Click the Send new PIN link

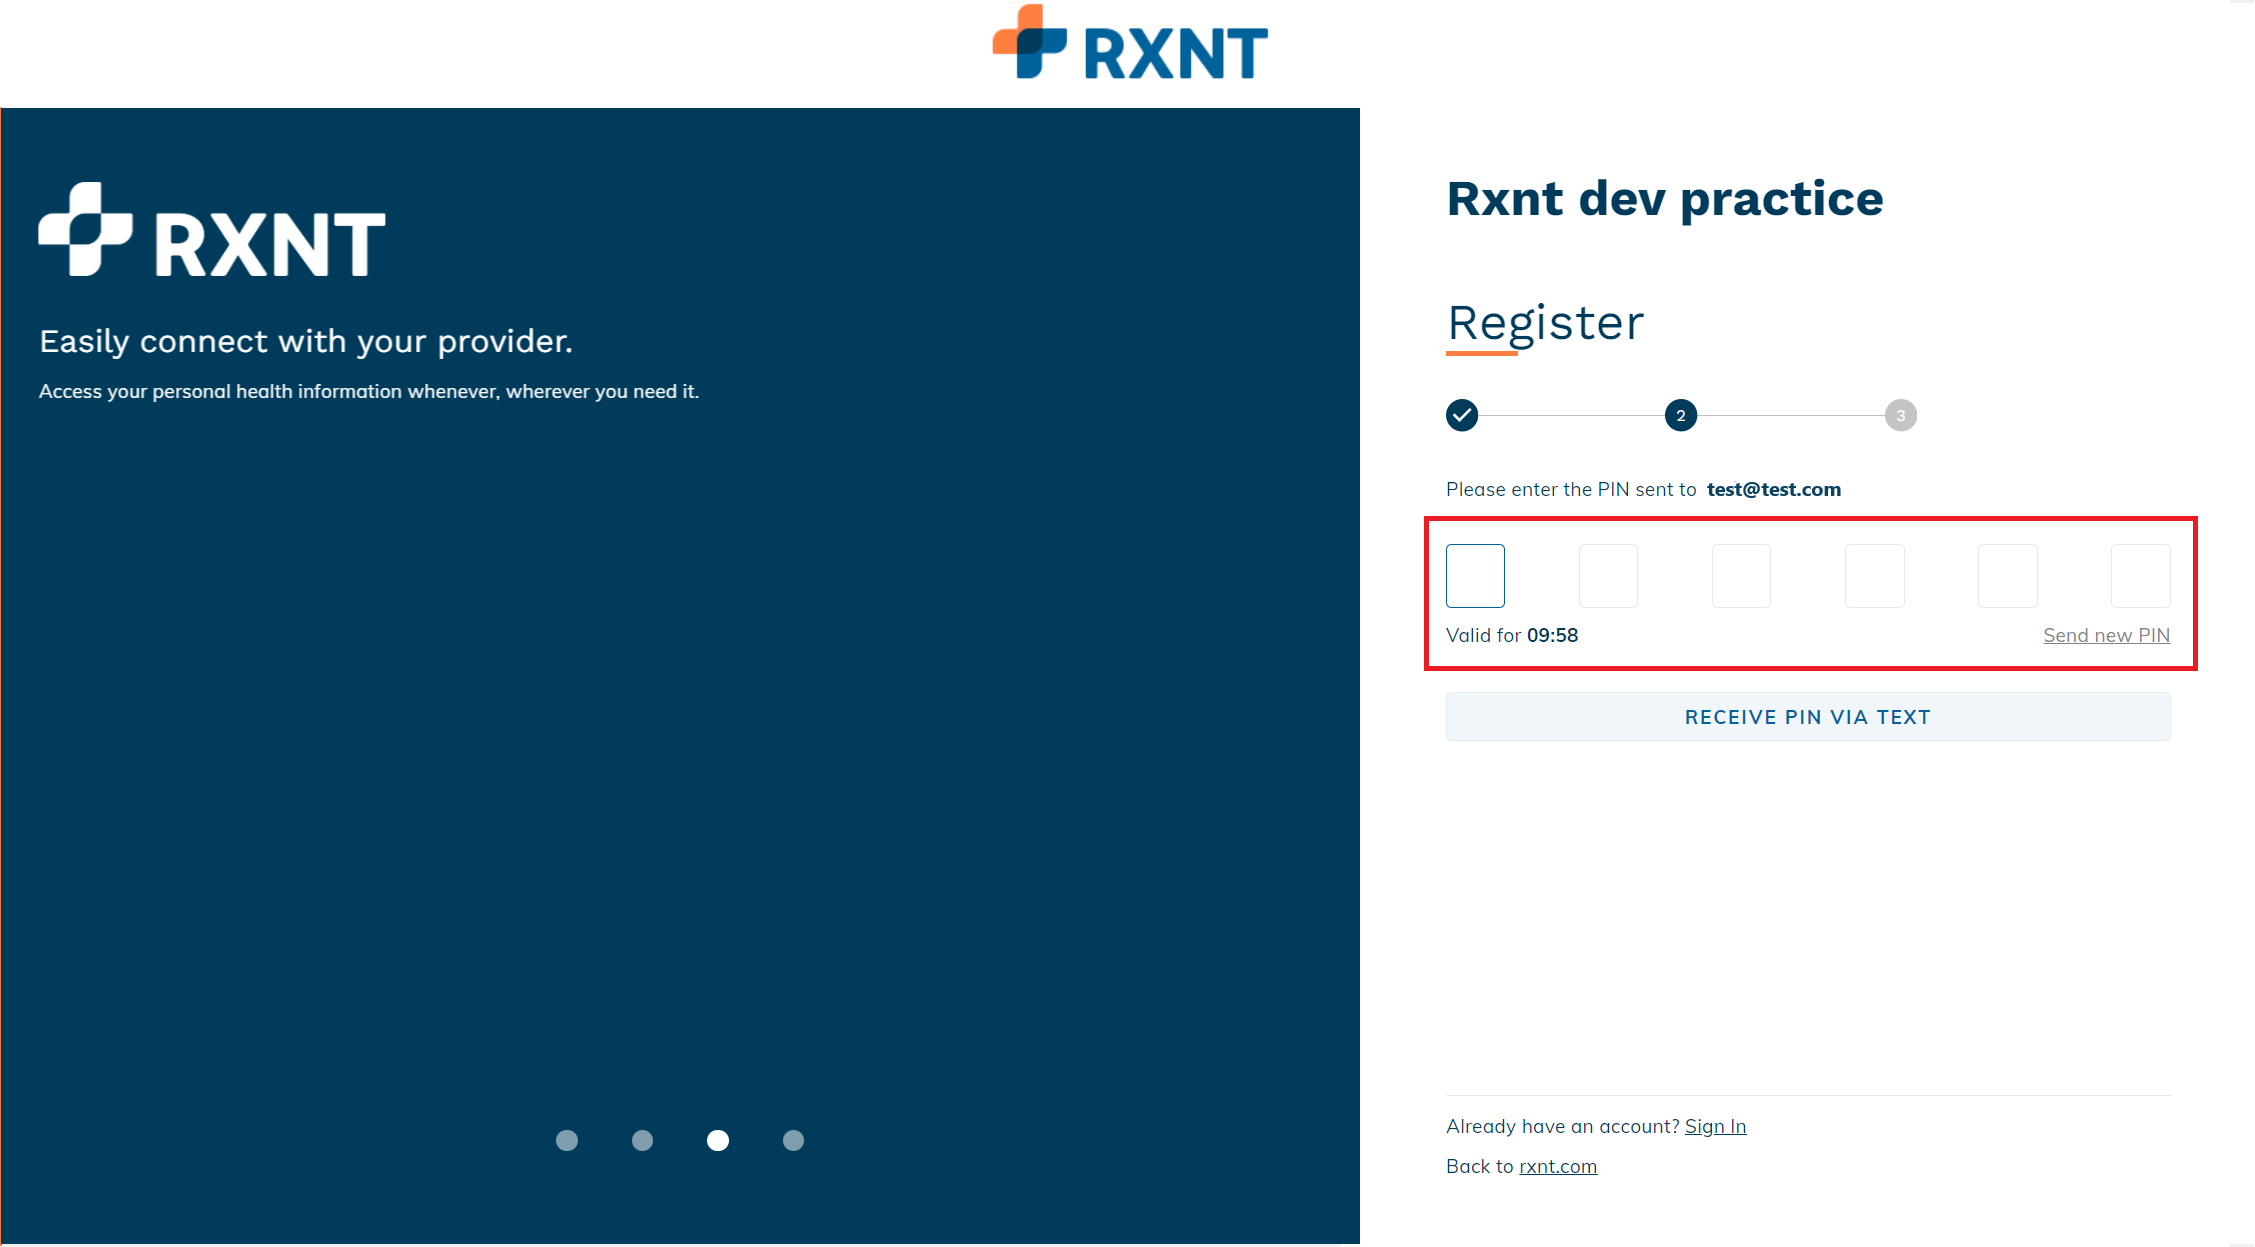[x=2106, y=635]
